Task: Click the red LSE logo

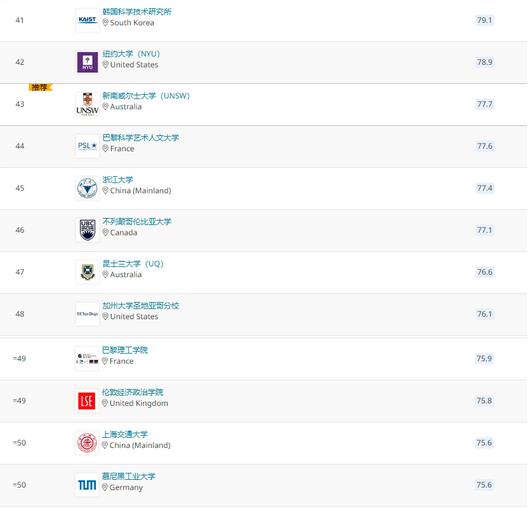Action: [x=87, y=401]
